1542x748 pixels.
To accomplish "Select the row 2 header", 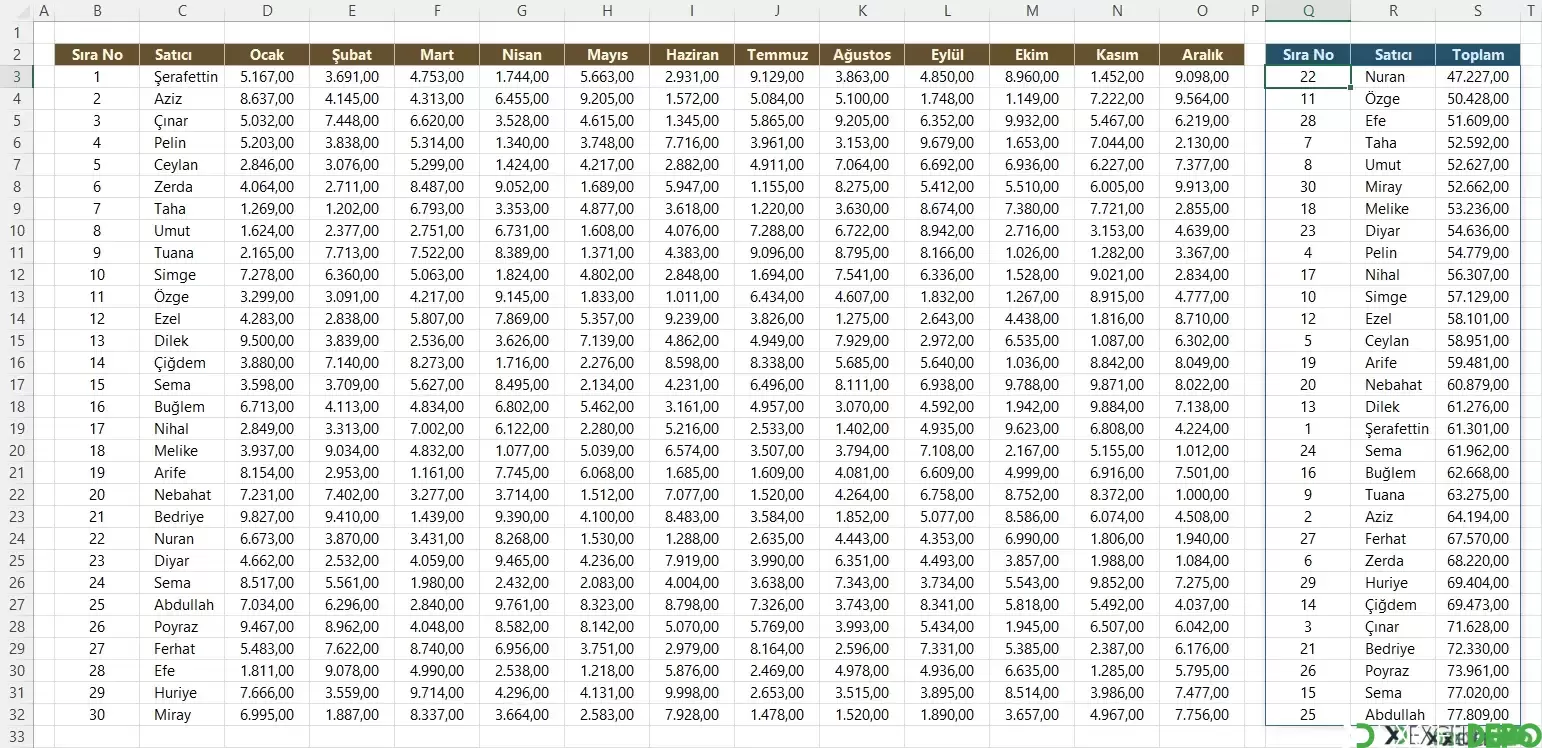I will [16, 55].
